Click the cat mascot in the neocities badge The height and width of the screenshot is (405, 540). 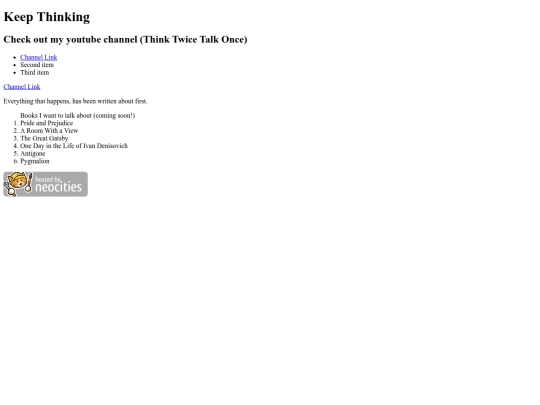(17, 184)
